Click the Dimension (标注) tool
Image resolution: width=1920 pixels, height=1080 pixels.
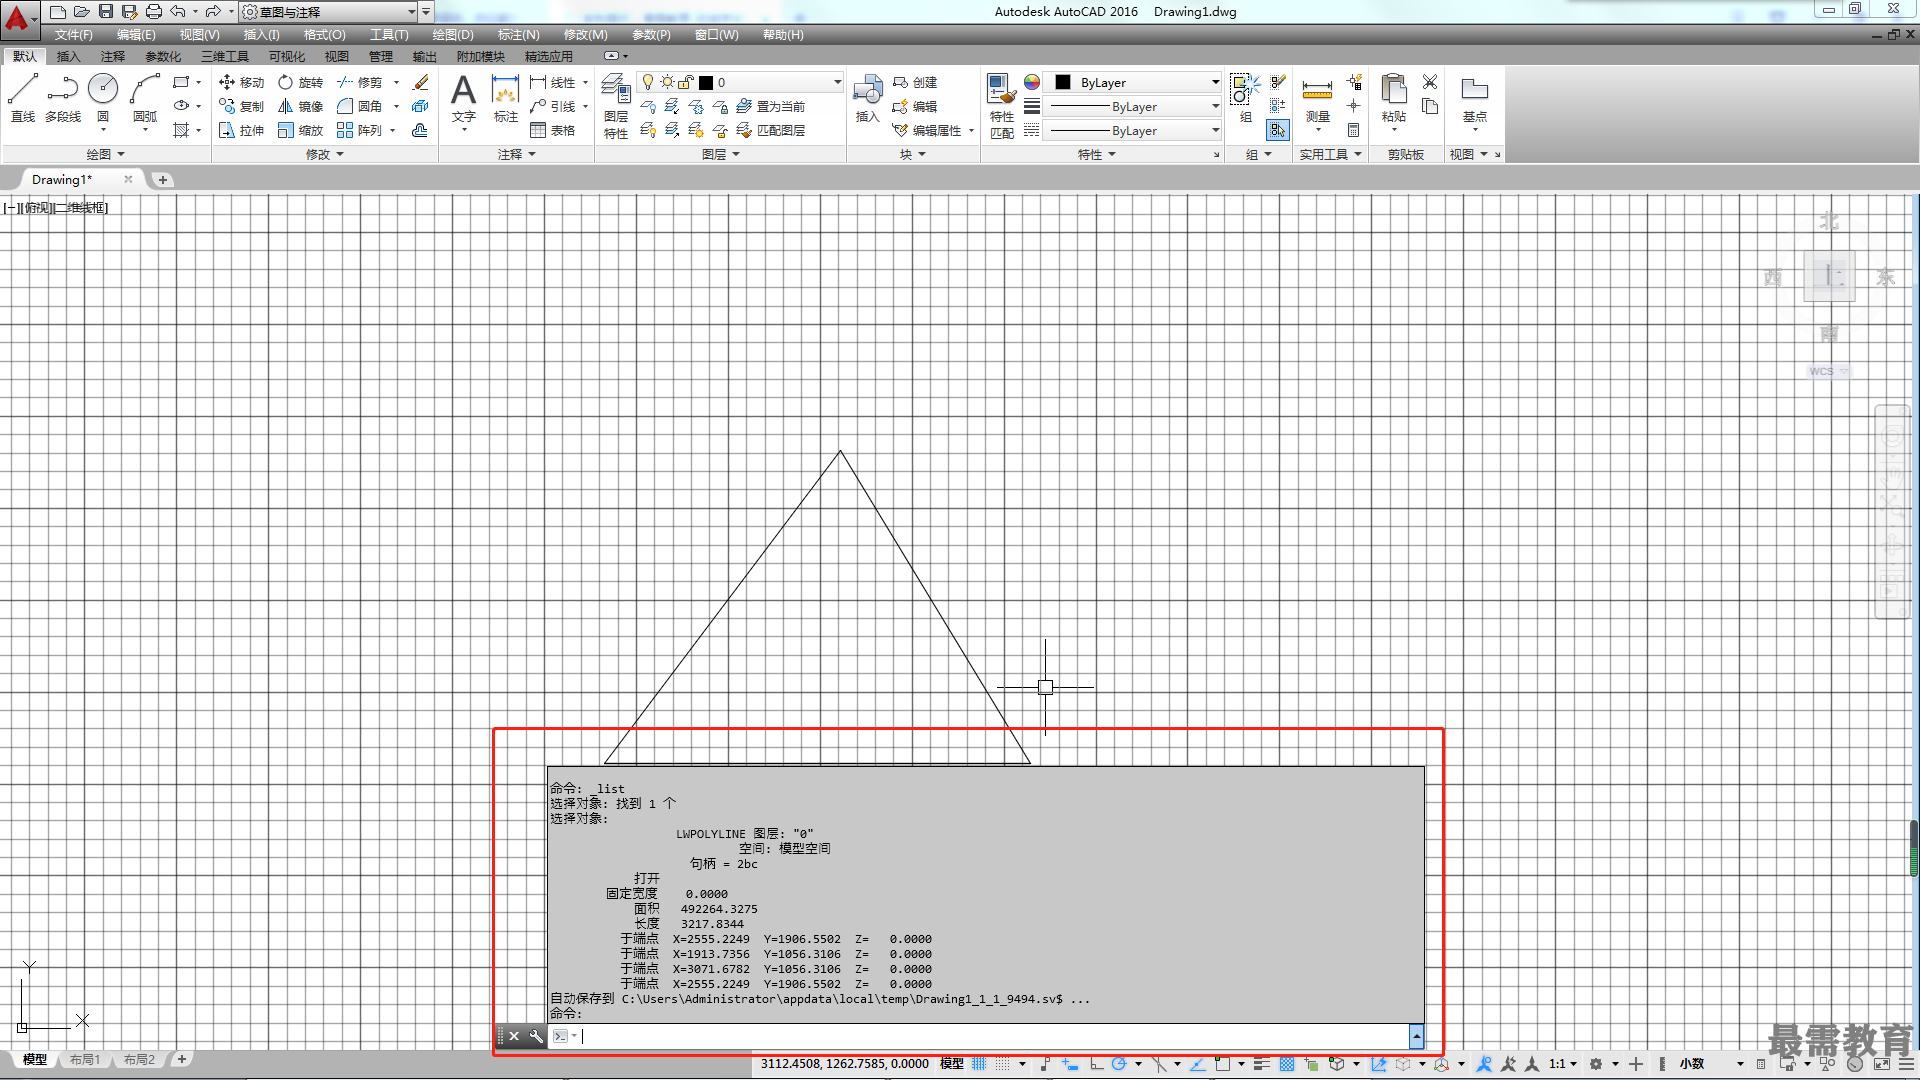(506, 98)
